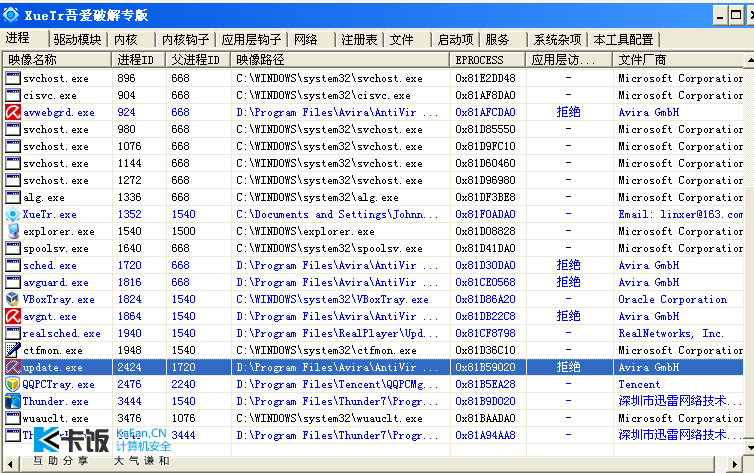Image resolution: width=754 pixels, height=473 pixels.
Task: Click the Email: linxer@163.com cell
Action: [x=680, y=214]
